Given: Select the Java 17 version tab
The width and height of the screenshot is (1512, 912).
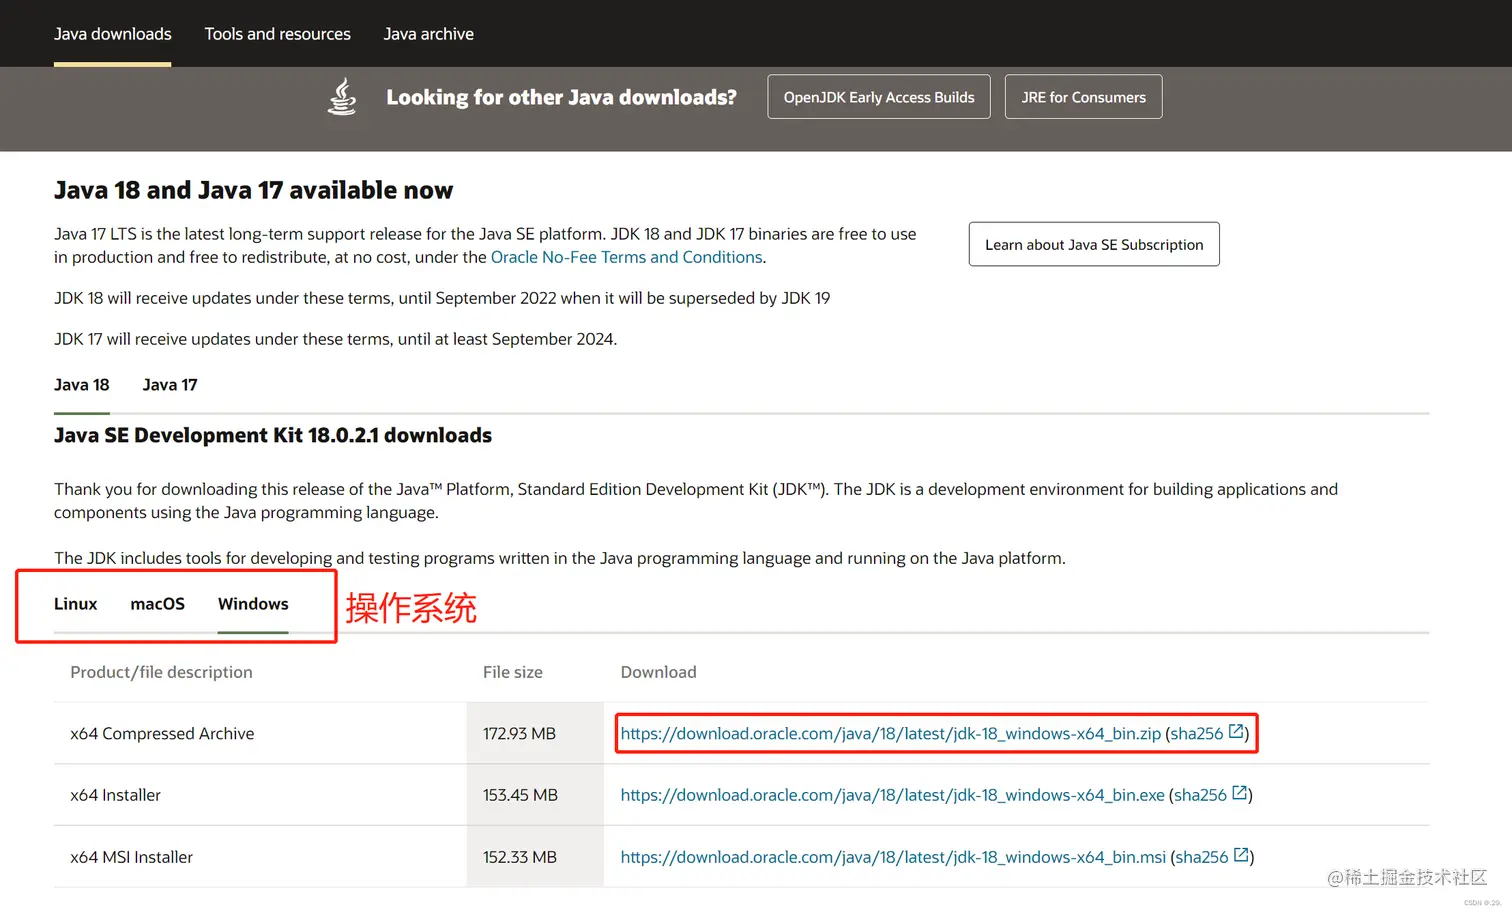Looking at the screenshot, I should (170, 385).
